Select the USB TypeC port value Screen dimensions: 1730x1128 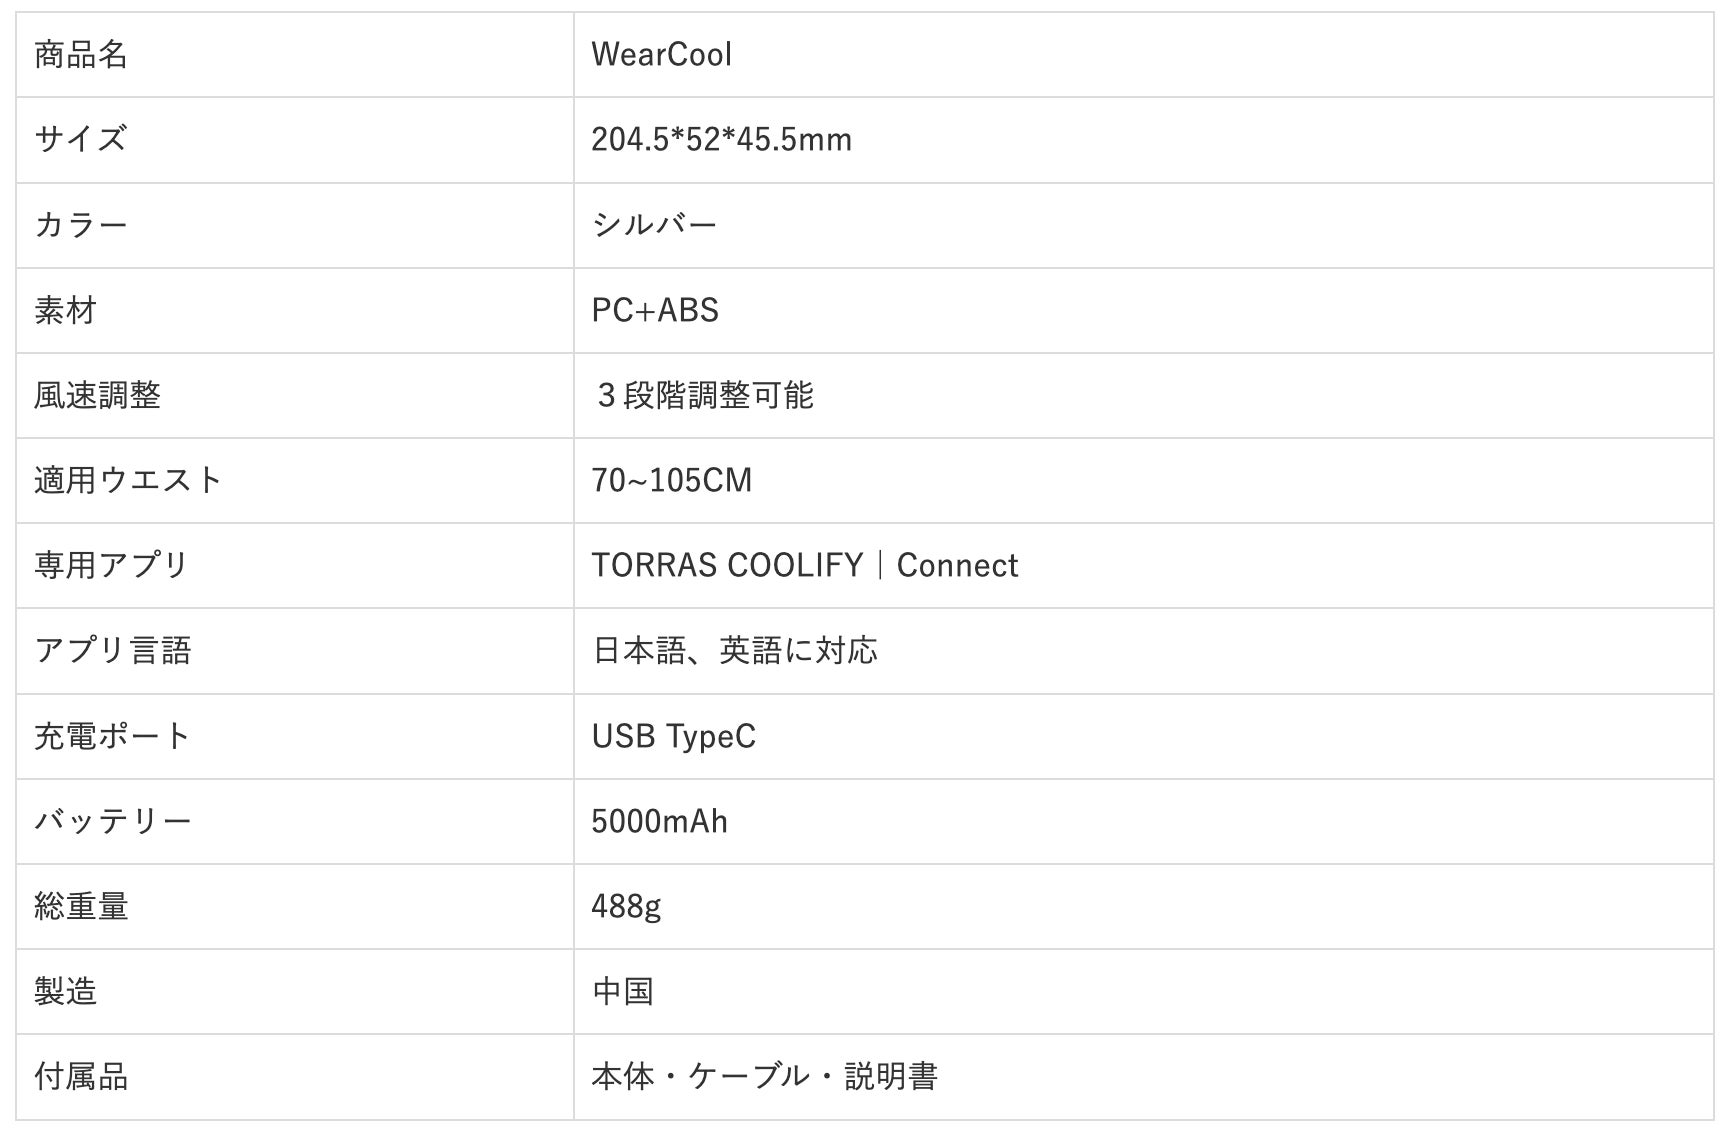pyautogui.click(x=673, y=736)
